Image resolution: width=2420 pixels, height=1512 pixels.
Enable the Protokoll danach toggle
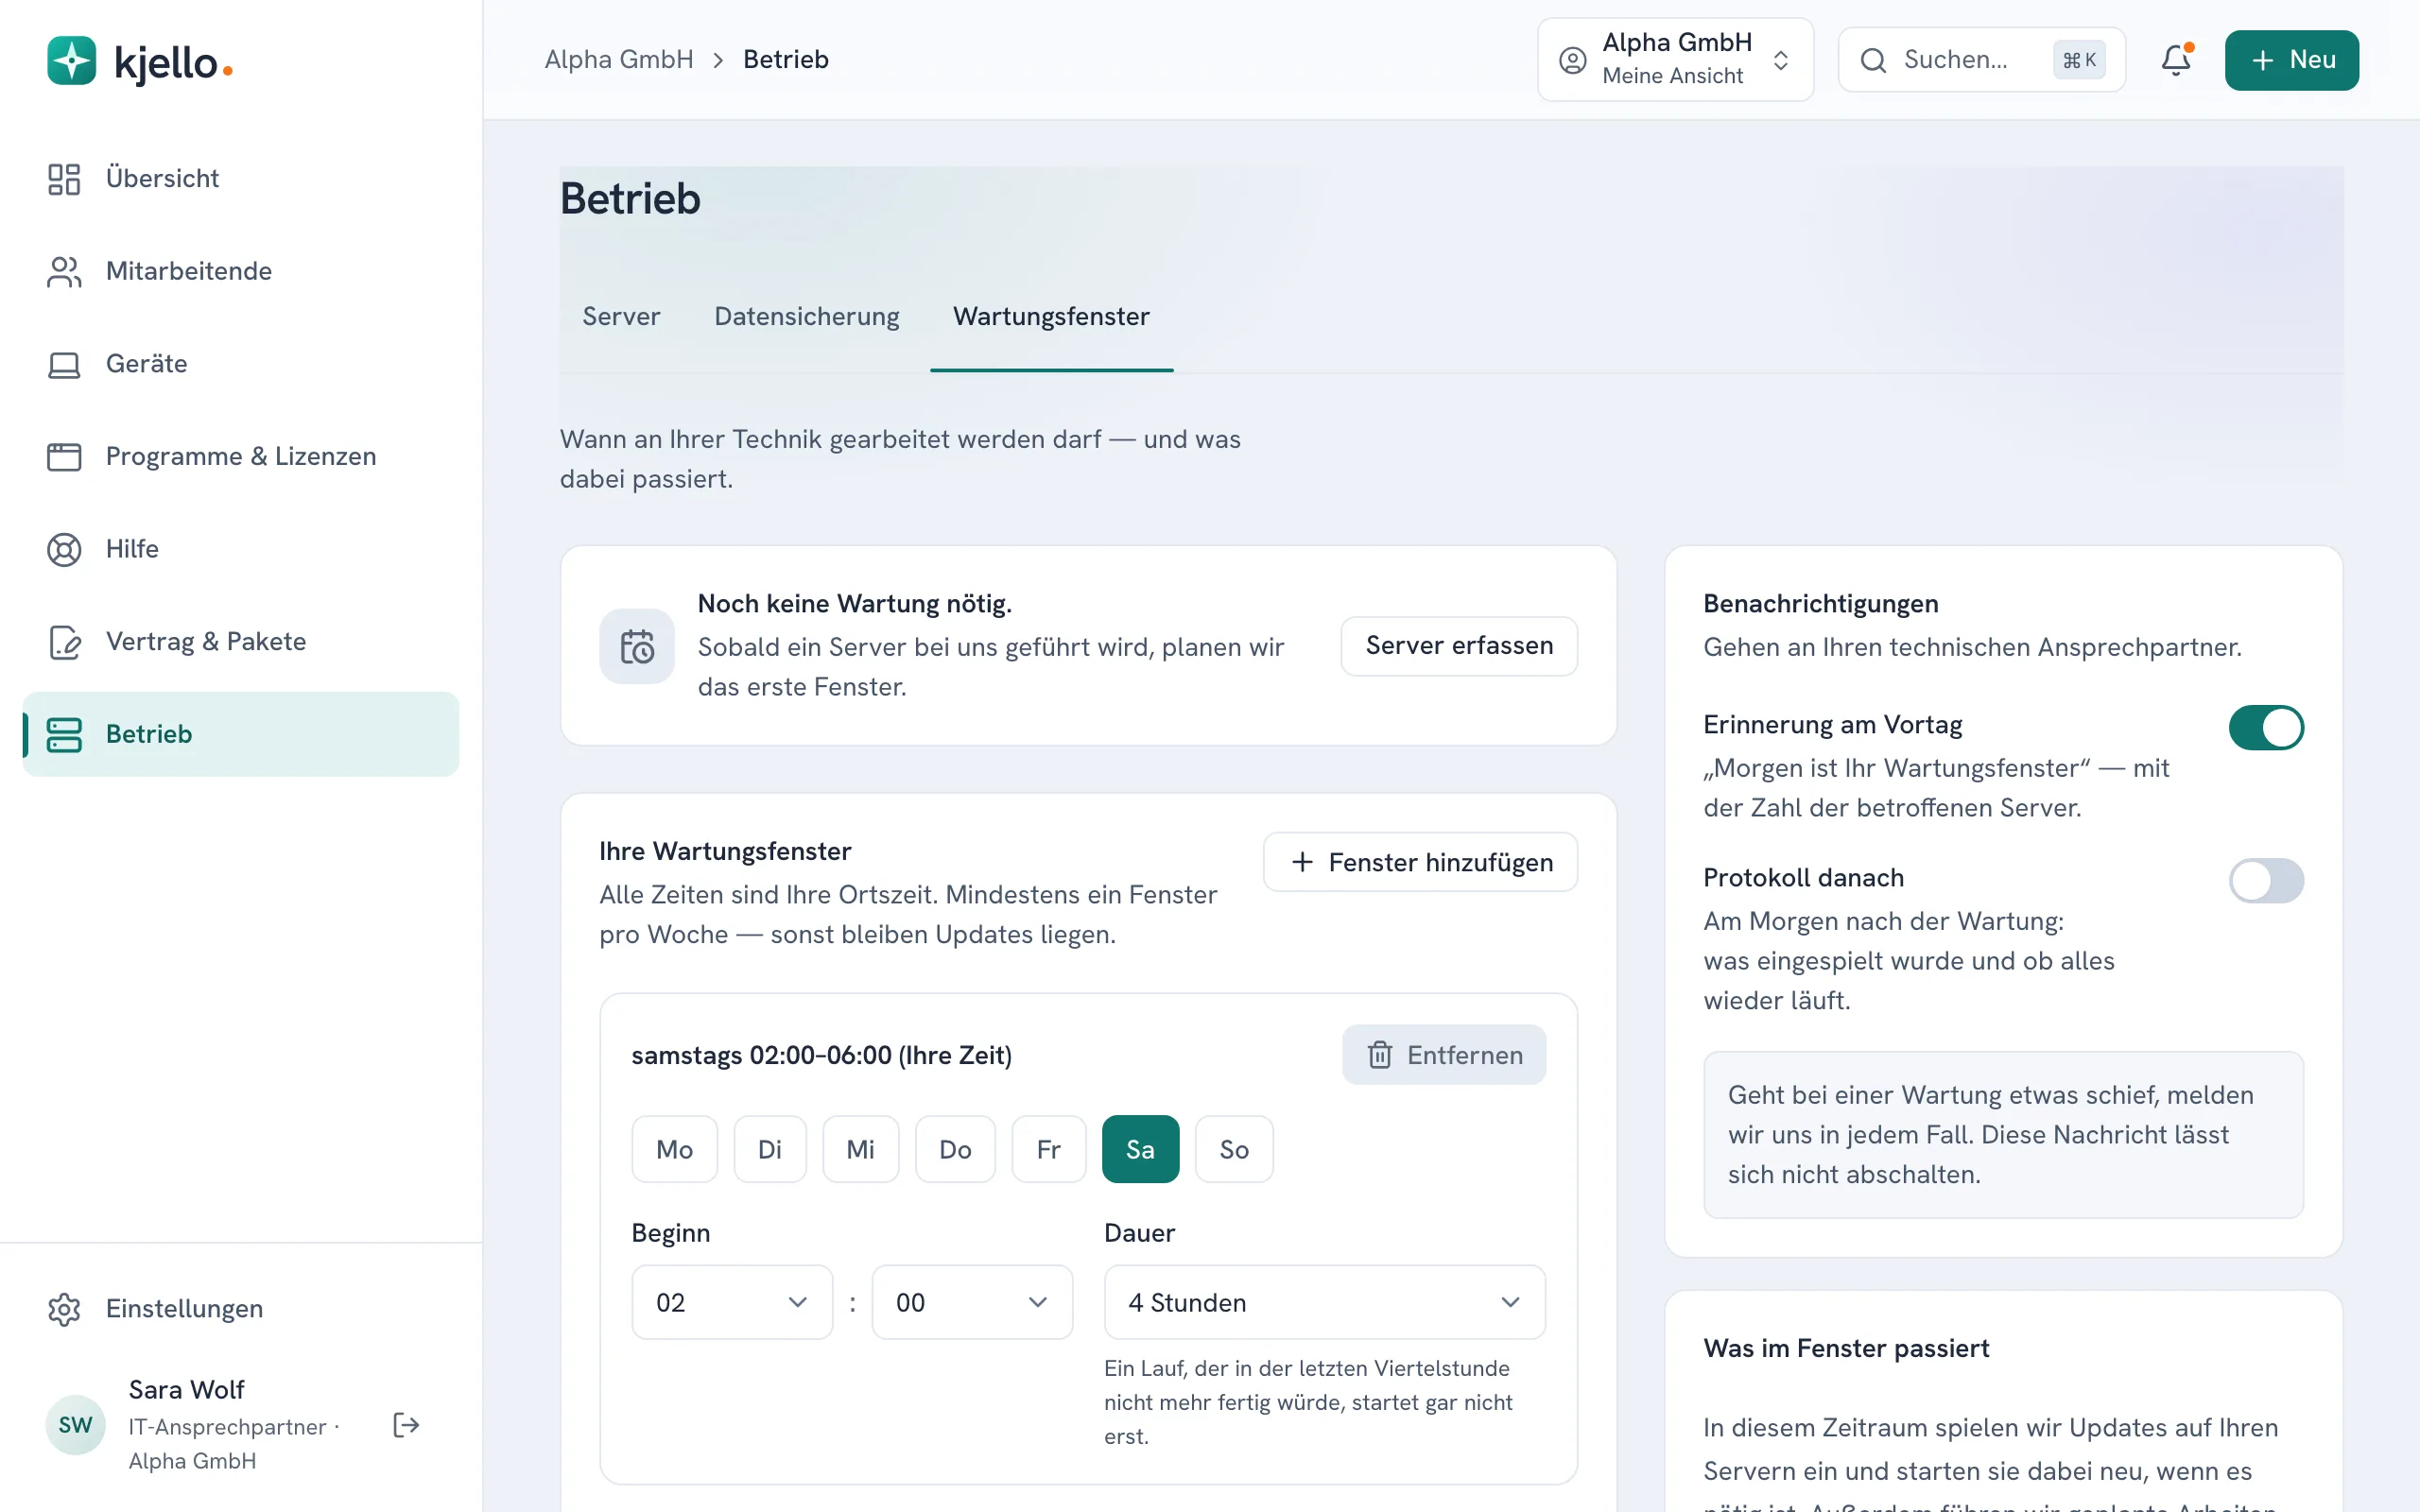coord(2266,881)
